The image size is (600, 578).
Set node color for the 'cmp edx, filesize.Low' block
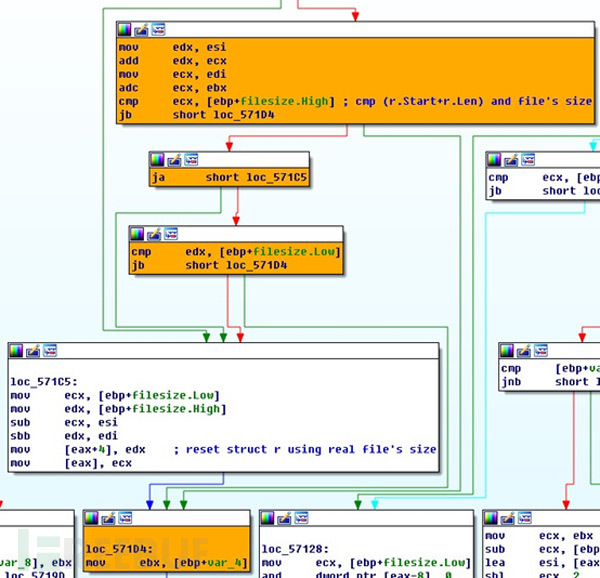point(137,234)
